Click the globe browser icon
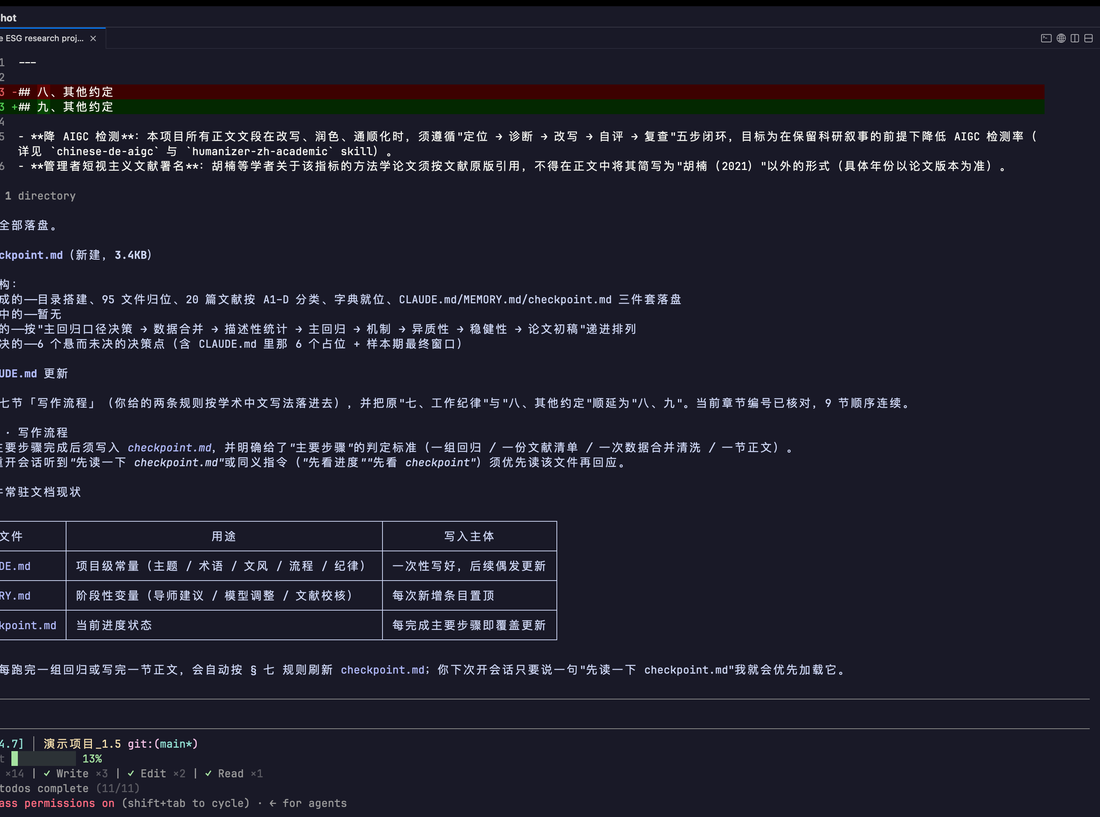This screenshot has height=817, width=1100. [x=1061, y=39]
